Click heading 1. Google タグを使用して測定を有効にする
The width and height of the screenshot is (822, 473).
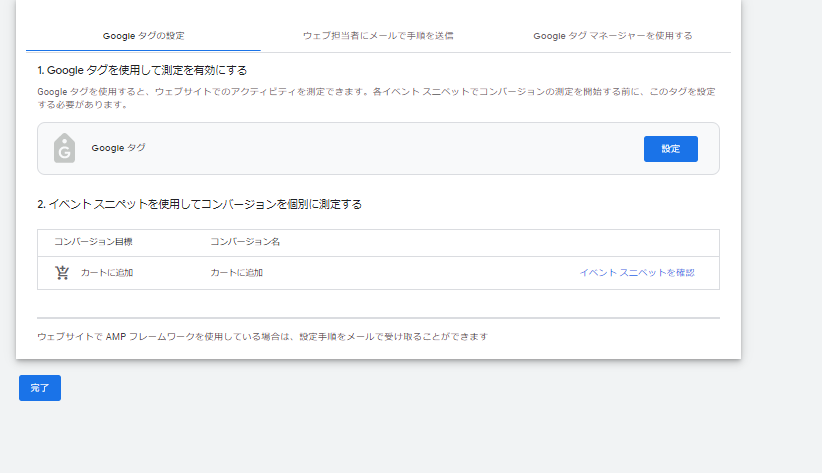tap(142, 70)
